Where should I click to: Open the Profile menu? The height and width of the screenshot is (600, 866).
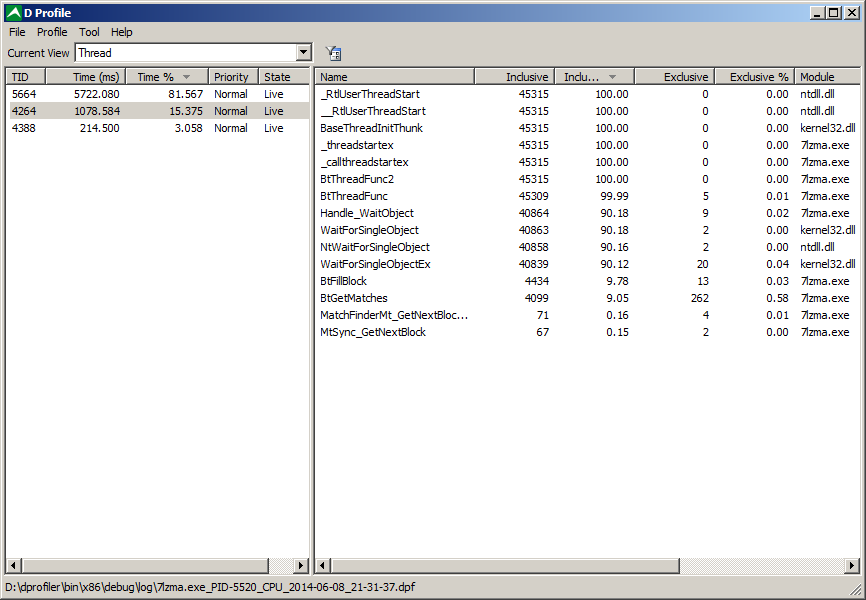52,32
